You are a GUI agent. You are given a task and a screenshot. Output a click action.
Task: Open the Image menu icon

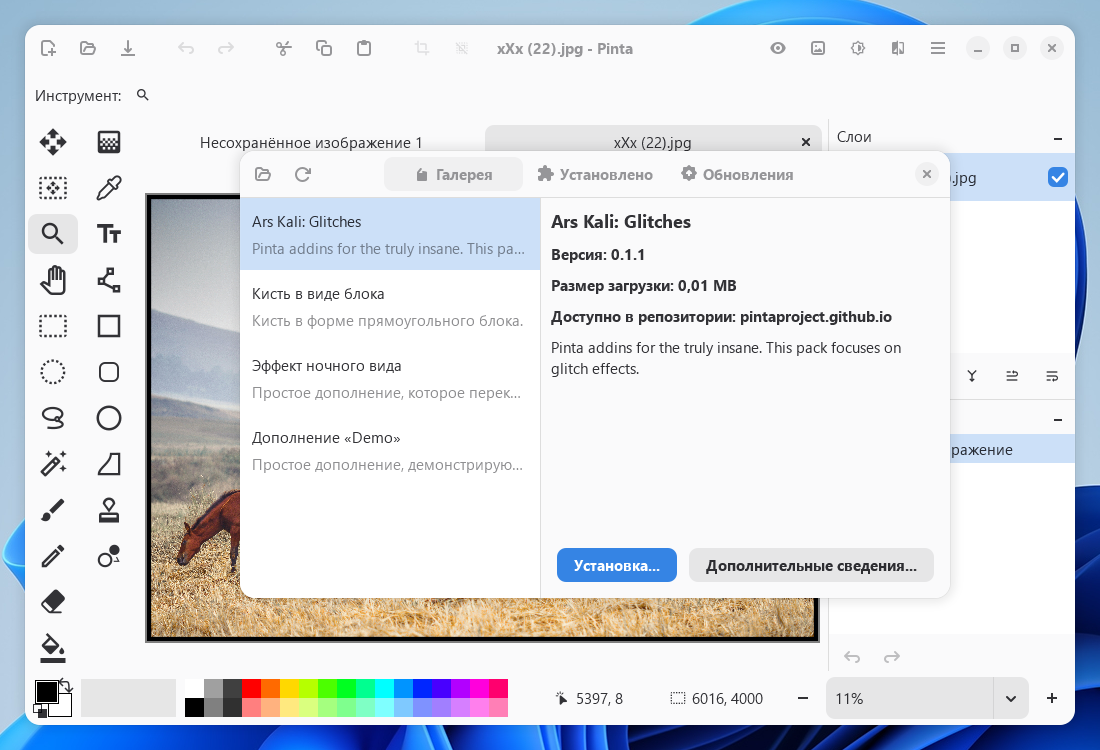pyautogui.click(x=817, y=48)
